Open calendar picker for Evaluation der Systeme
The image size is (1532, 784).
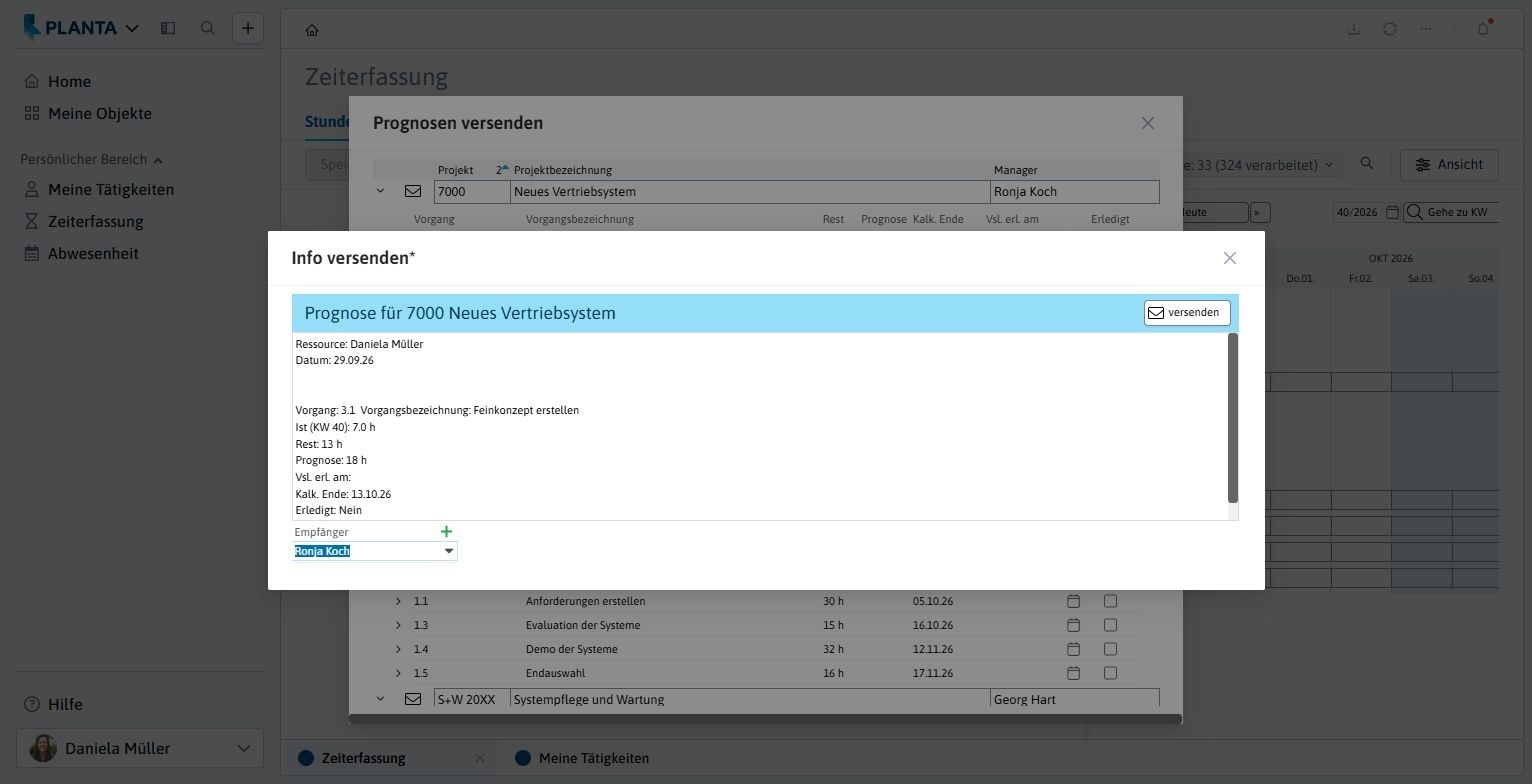[x=1073, y=625]
